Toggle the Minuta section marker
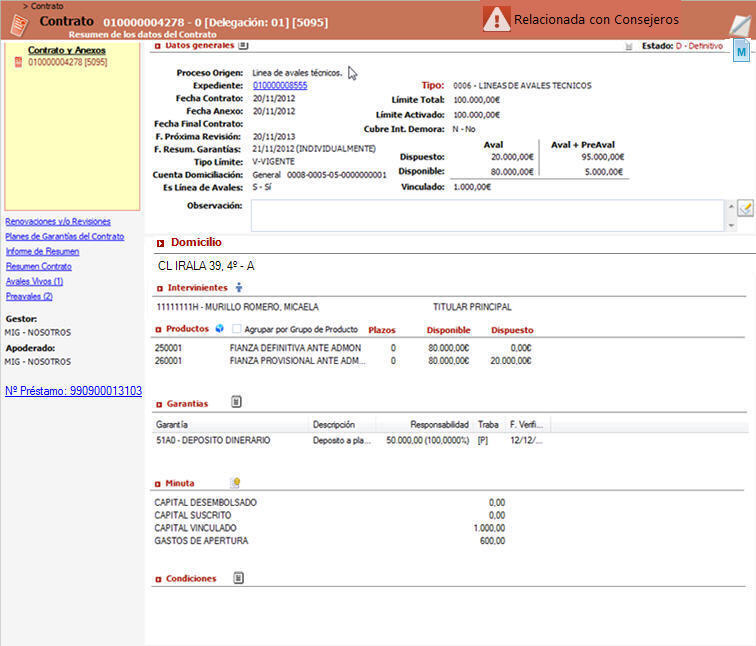This screenshot has width=756, height=646. pos(159,483)
